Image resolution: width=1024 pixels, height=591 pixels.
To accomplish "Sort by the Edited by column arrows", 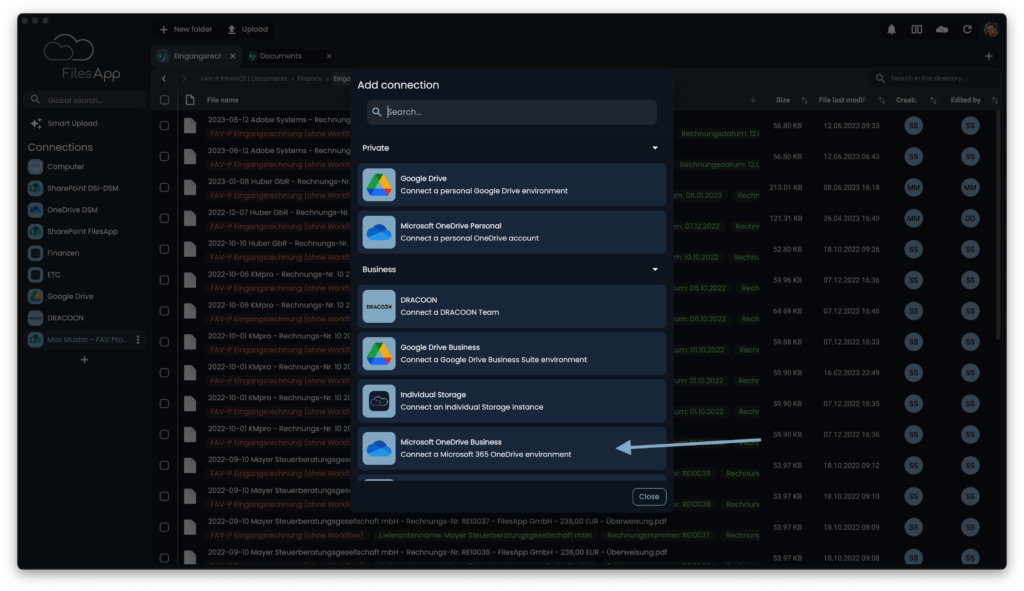I will [x=995, y=100].
